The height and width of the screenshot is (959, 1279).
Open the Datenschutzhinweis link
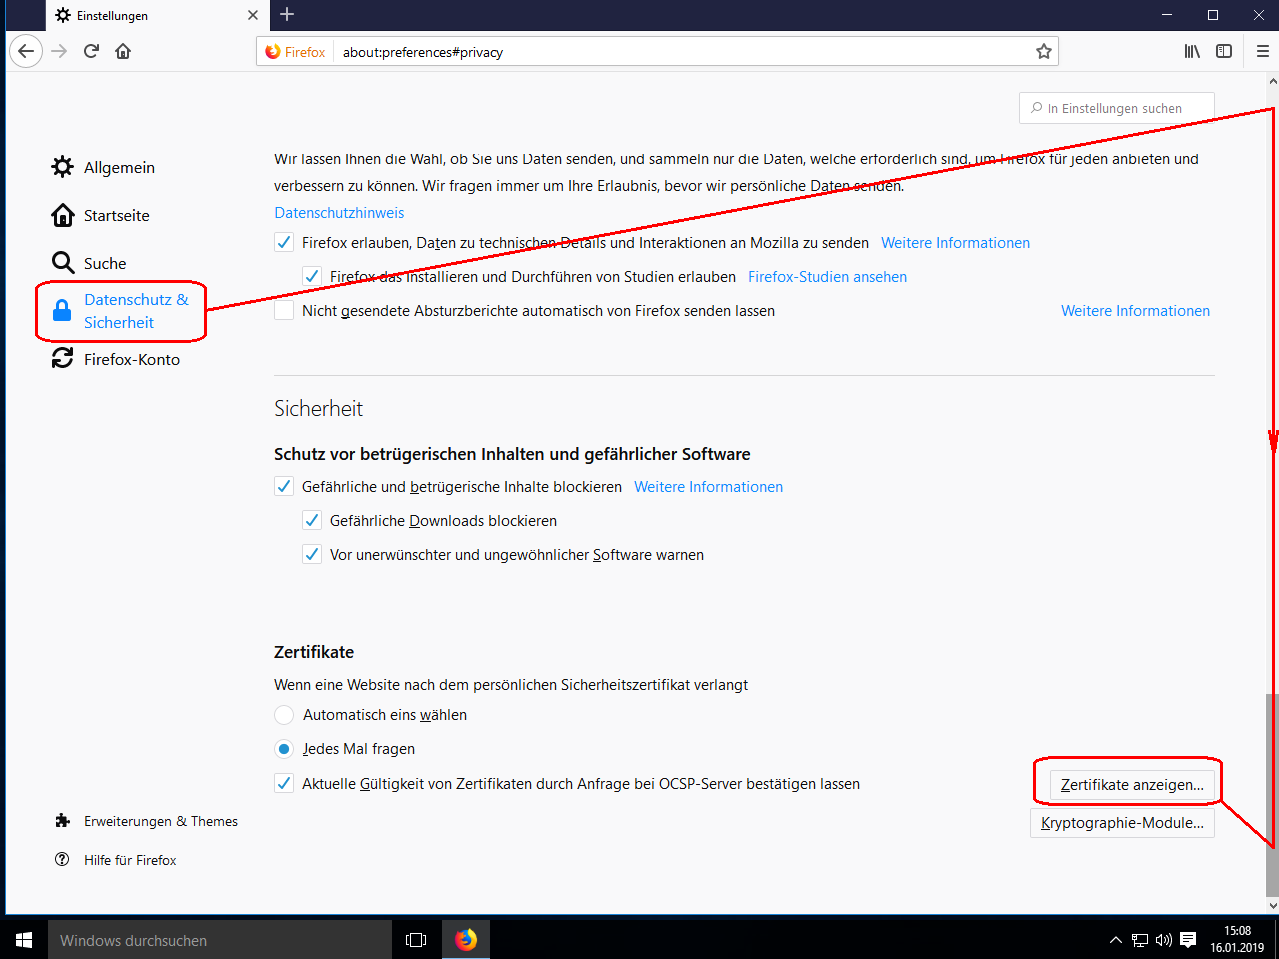tap(339, 213)
